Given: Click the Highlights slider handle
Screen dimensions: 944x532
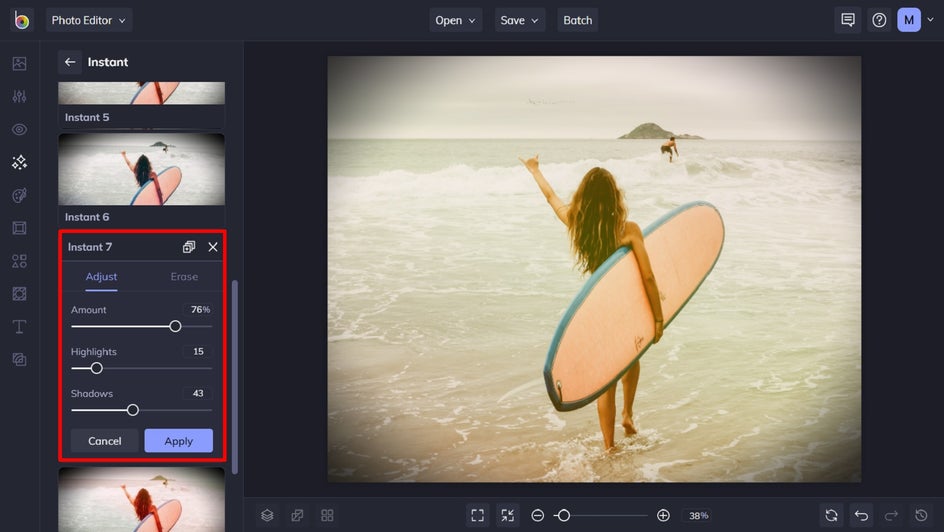Looking at the screenshot, I should tap(96, 368).
